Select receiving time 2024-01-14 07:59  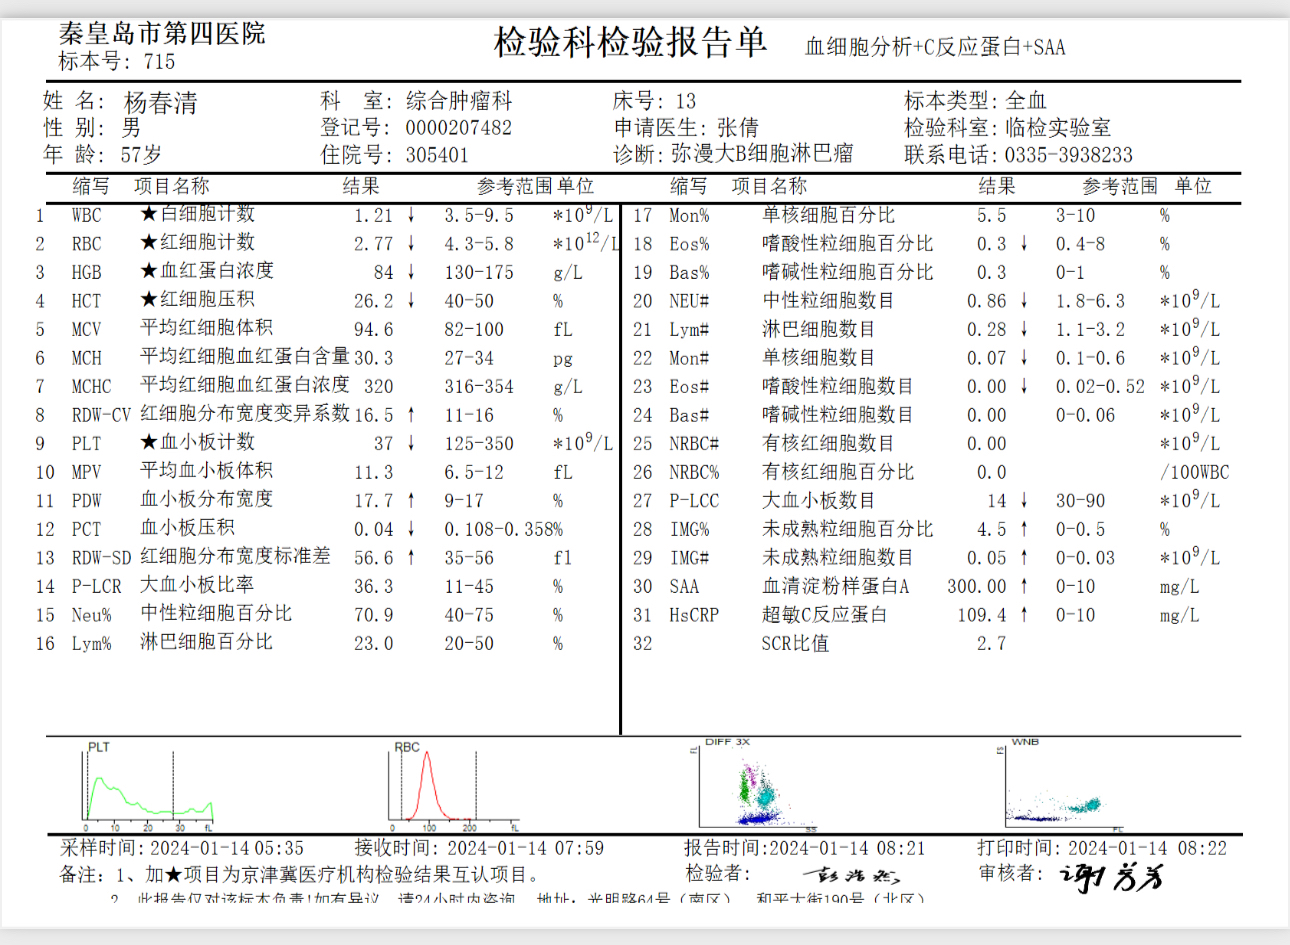525,848
